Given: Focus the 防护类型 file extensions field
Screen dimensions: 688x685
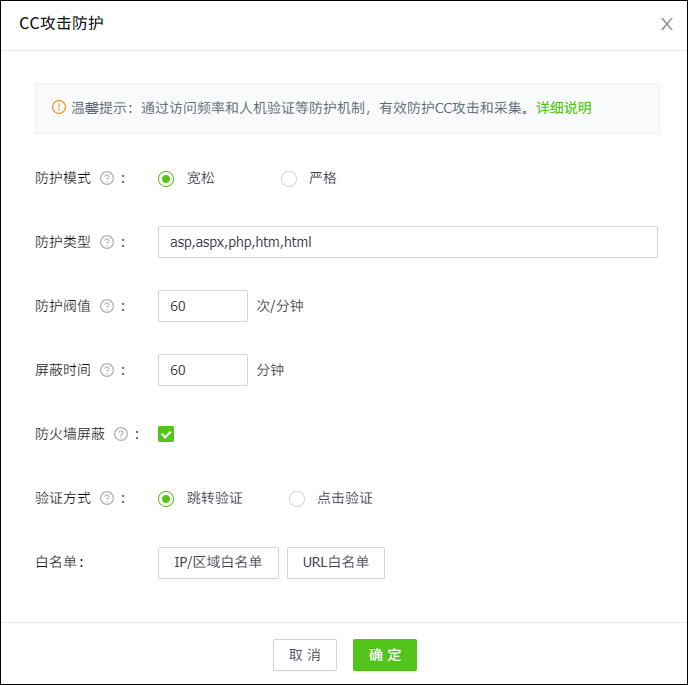Looking at the screenshot, I should [407, 242].
